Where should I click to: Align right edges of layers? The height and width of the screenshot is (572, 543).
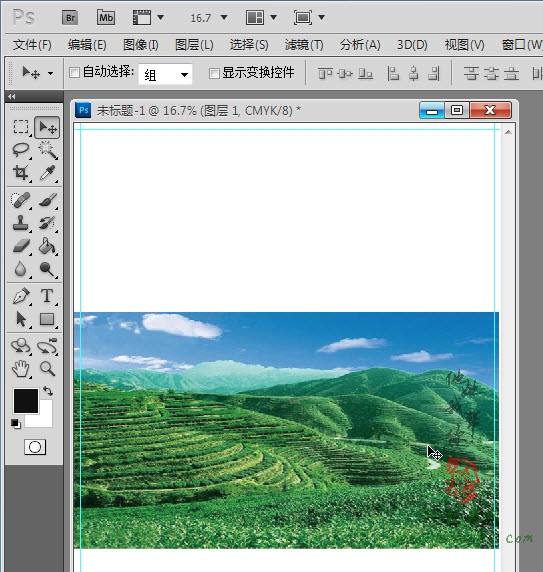click(x=434, y=74)
